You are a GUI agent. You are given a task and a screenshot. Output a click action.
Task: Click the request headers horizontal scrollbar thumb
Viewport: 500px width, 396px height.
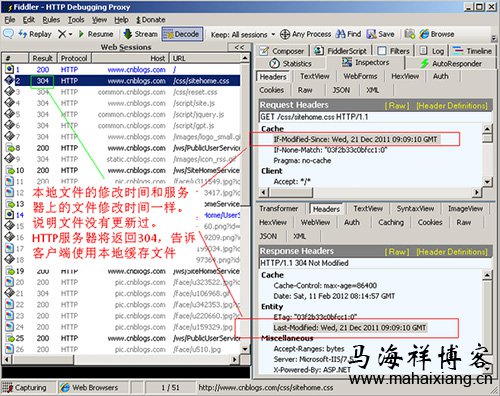pos(291,192)
